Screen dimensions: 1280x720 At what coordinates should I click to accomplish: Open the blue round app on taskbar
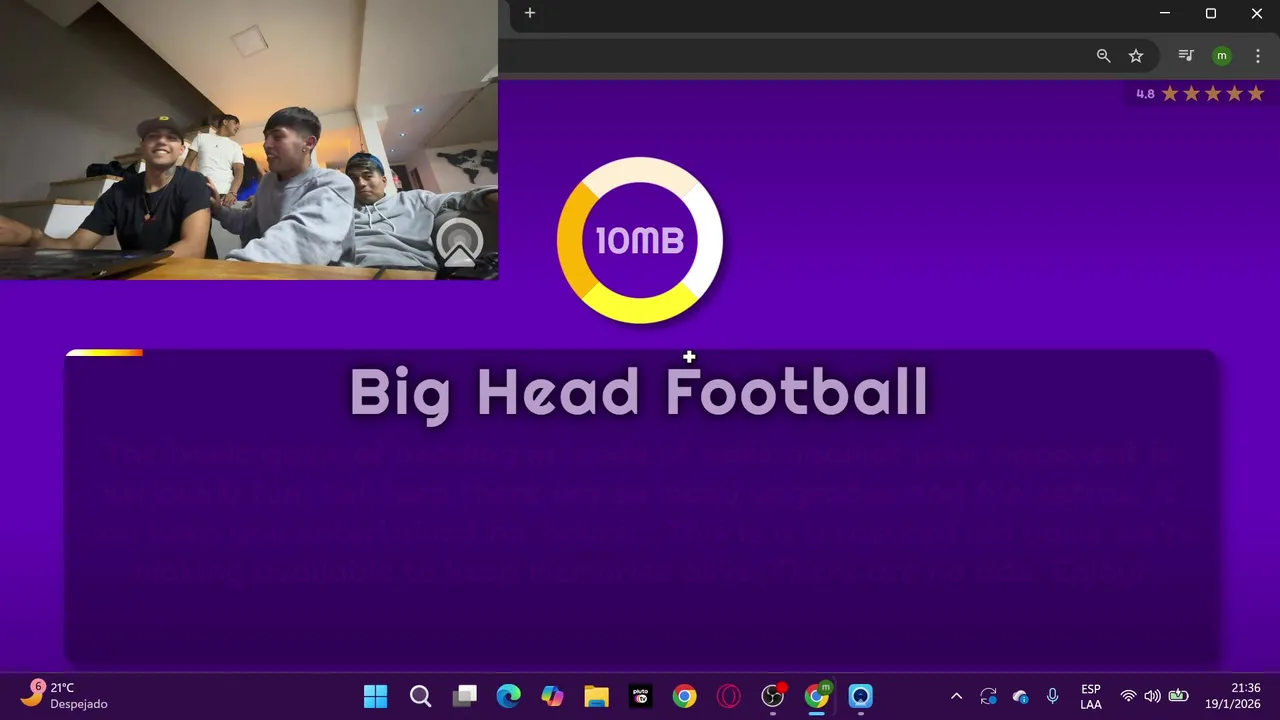861,696
